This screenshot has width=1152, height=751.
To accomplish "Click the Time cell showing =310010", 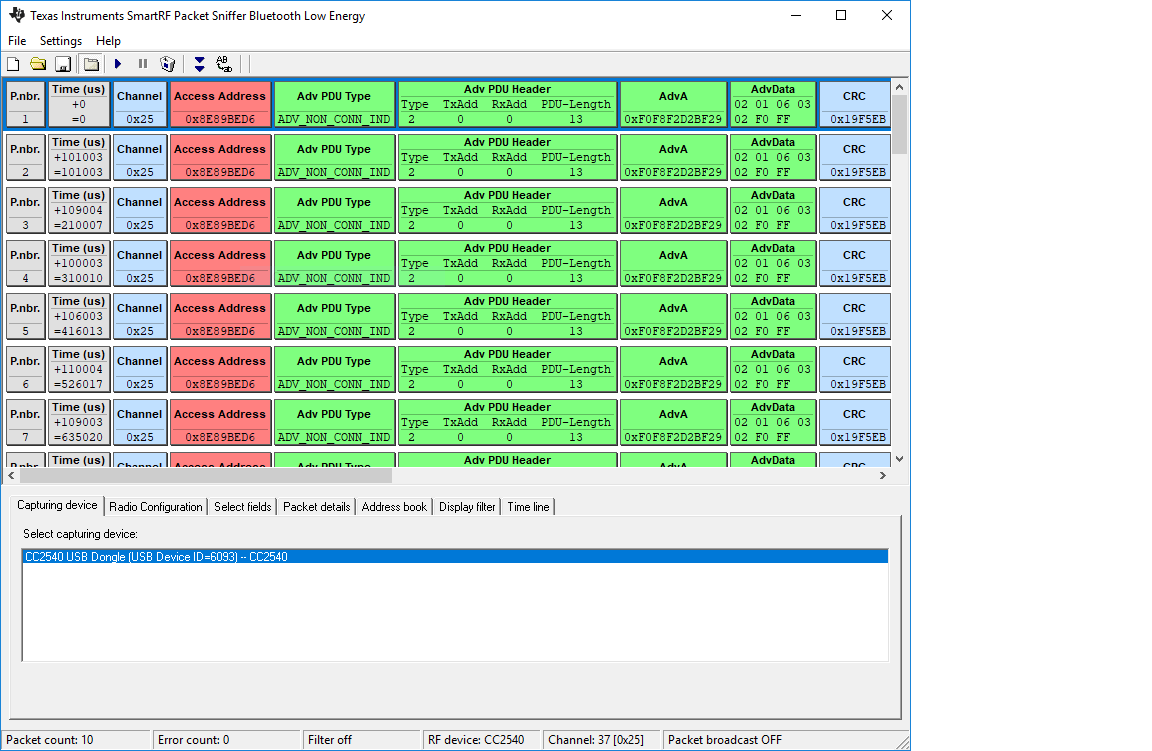I will point(79,263).
